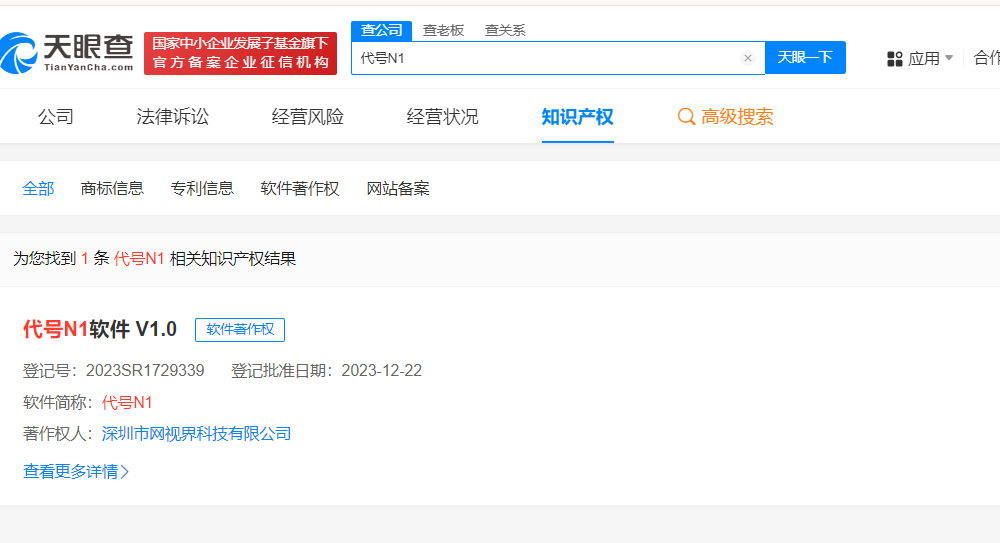Filter by 网站备案
The width and height of the screenshot is (1000, 543).
point(398,188)
